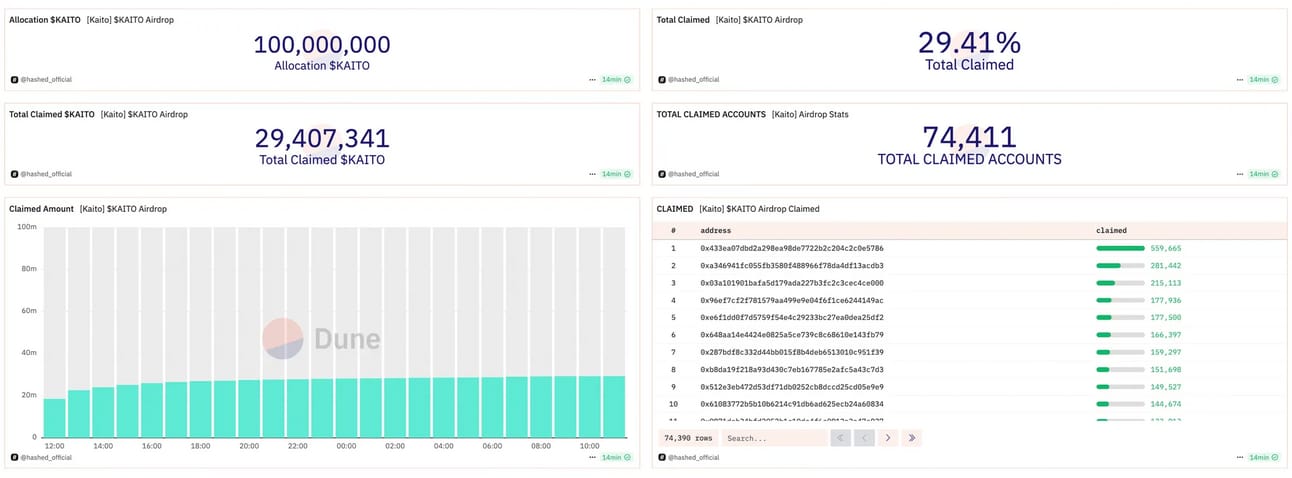
Task: Click 14min refresh badge on Total Claimed $KAITO panel
Action: coord(616,174)
